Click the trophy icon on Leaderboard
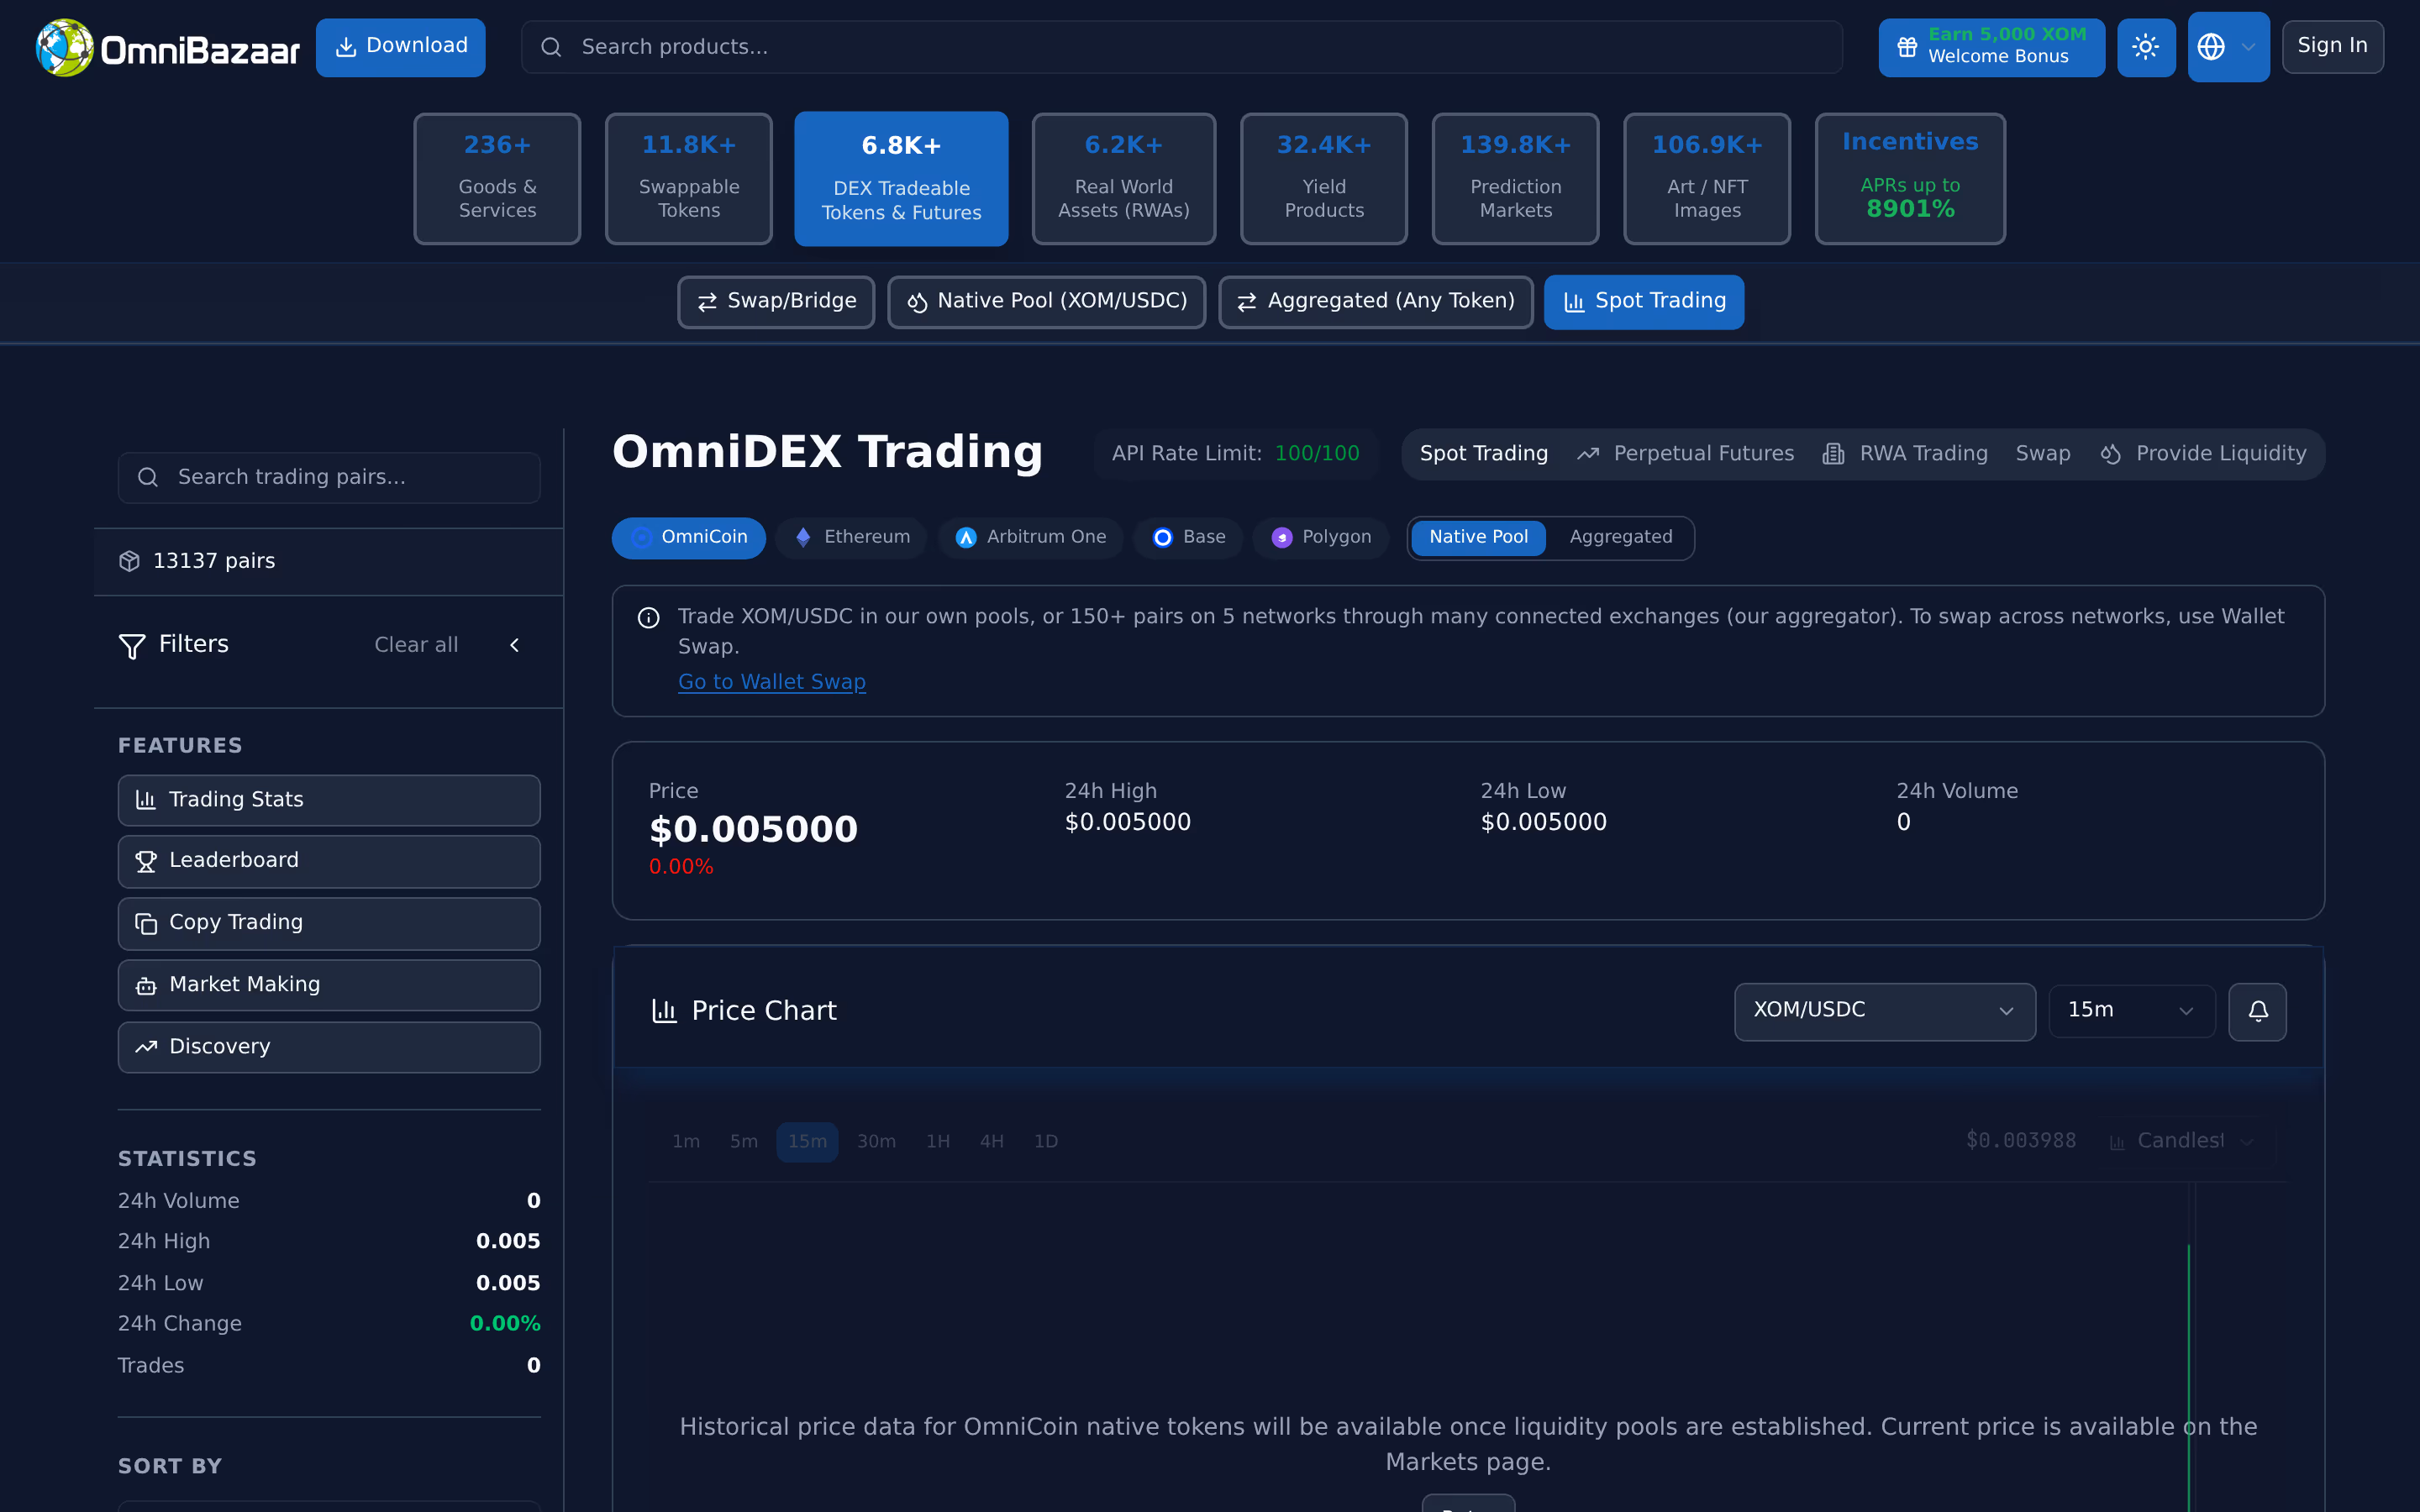Viewport: 2420px width, 1512px height. point(146,862)
